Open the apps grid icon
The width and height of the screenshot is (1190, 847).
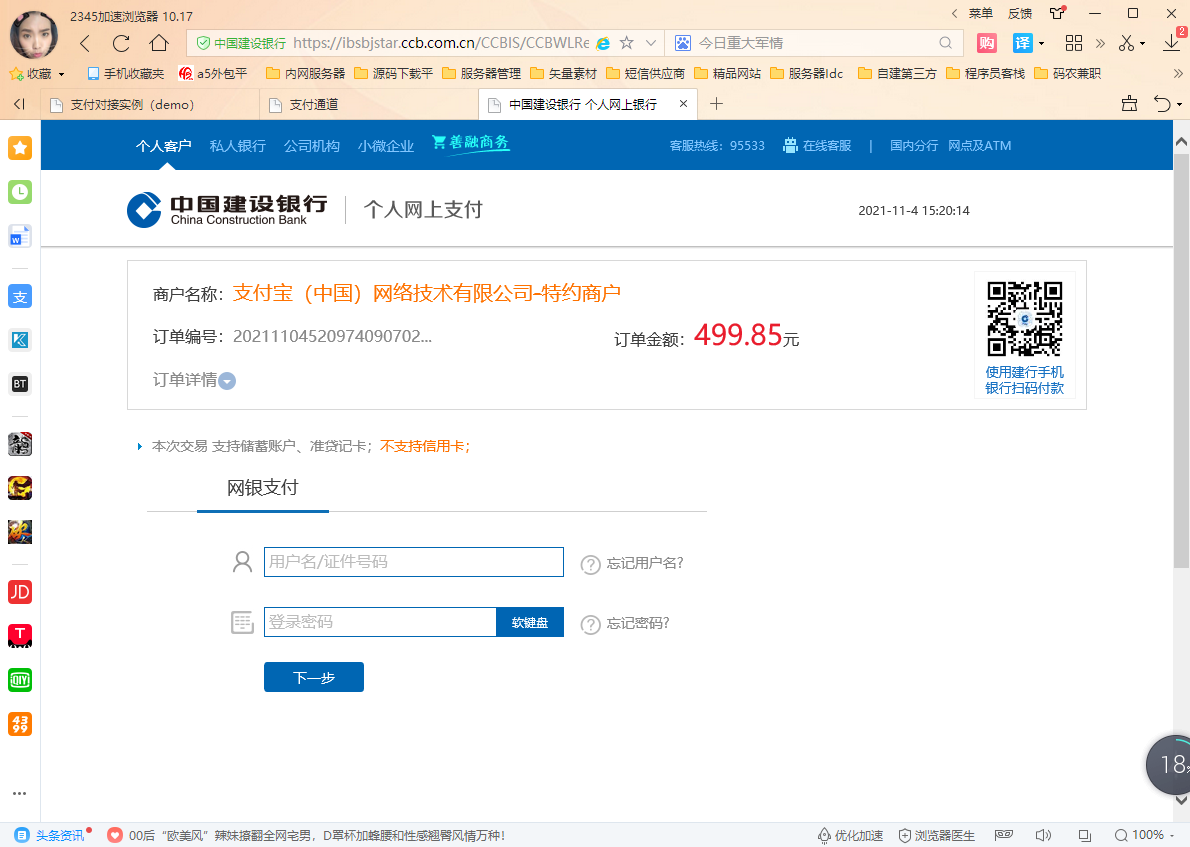pyautogui.click(x=1074, y=43)
